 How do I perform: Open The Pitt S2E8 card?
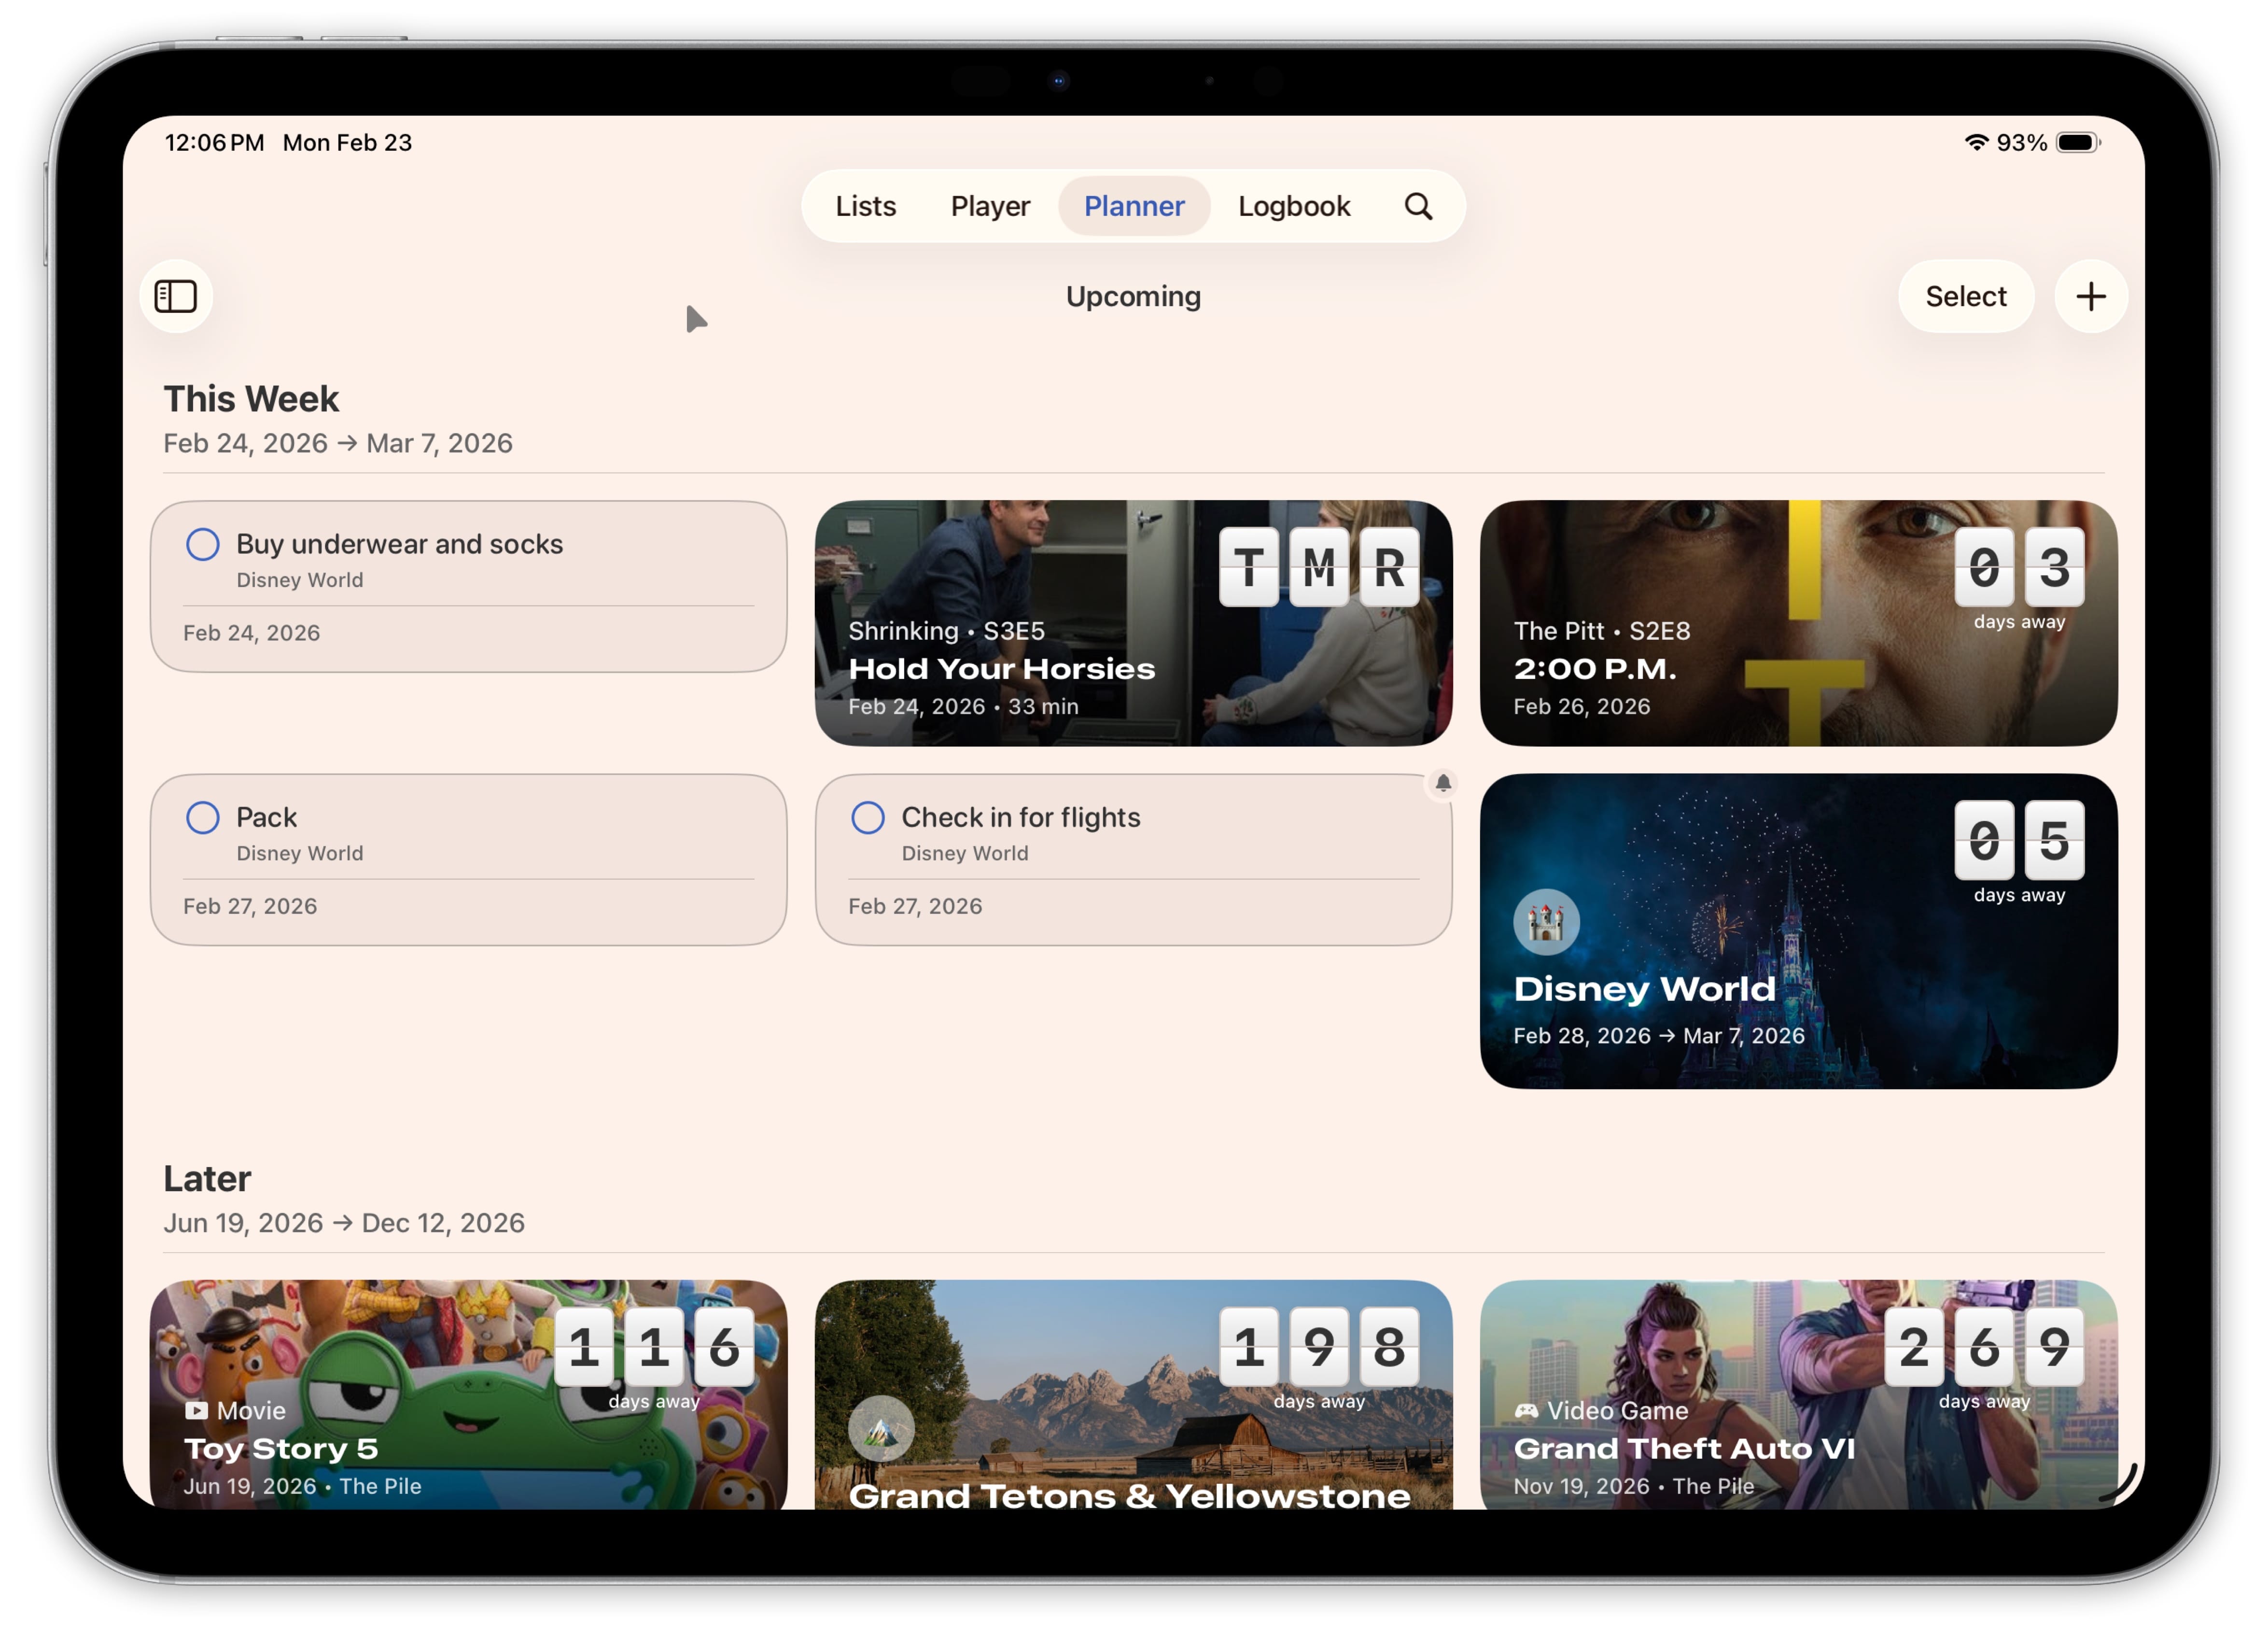pyautogui.click(x=1797, y=623)
